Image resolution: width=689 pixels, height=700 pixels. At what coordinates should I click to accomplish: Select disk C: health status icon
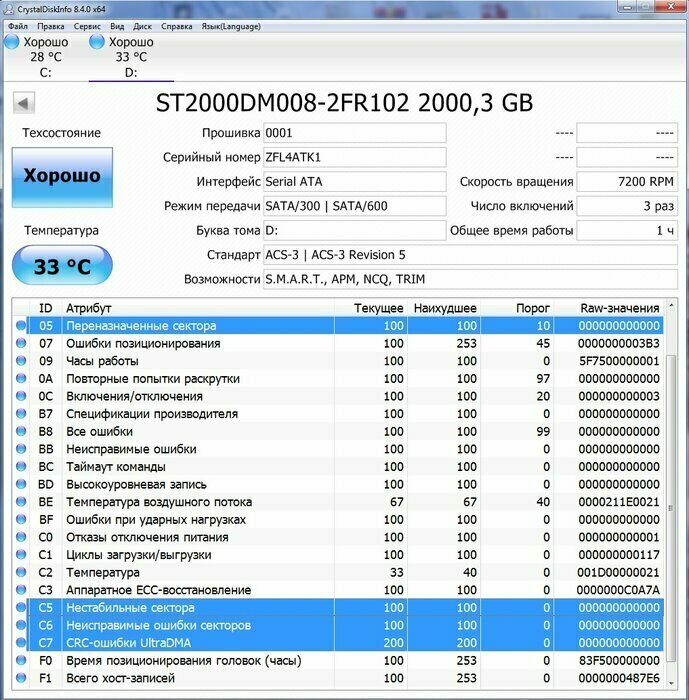tap(11, 42)
